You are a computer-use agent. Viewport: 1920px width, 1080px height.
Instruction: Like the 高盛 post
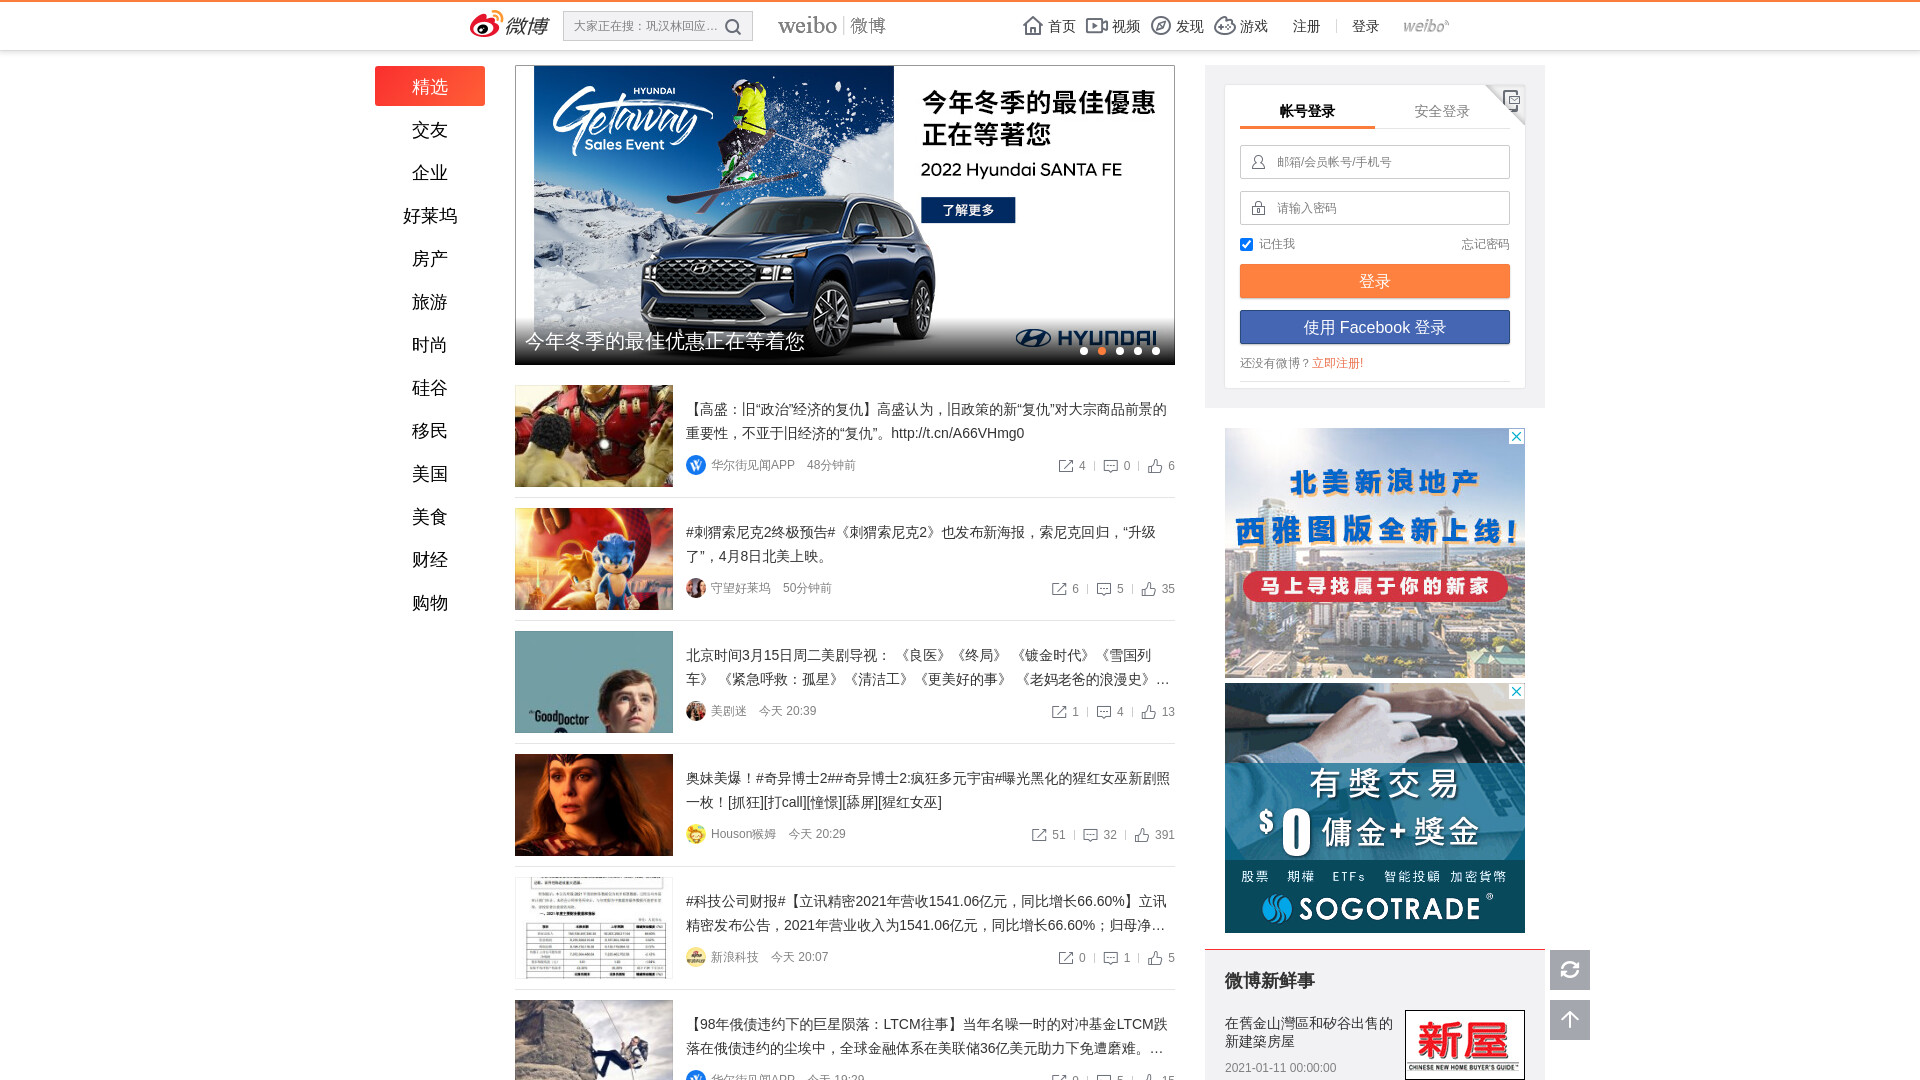point(1155,466)
